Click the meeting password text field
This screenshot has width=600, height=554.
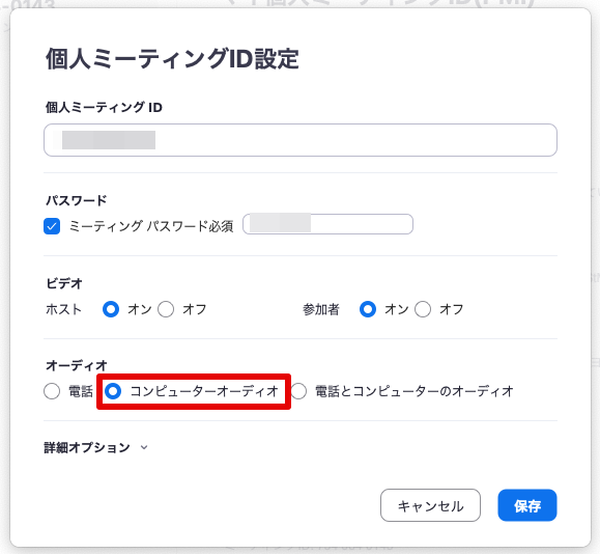tap(329, 225)
